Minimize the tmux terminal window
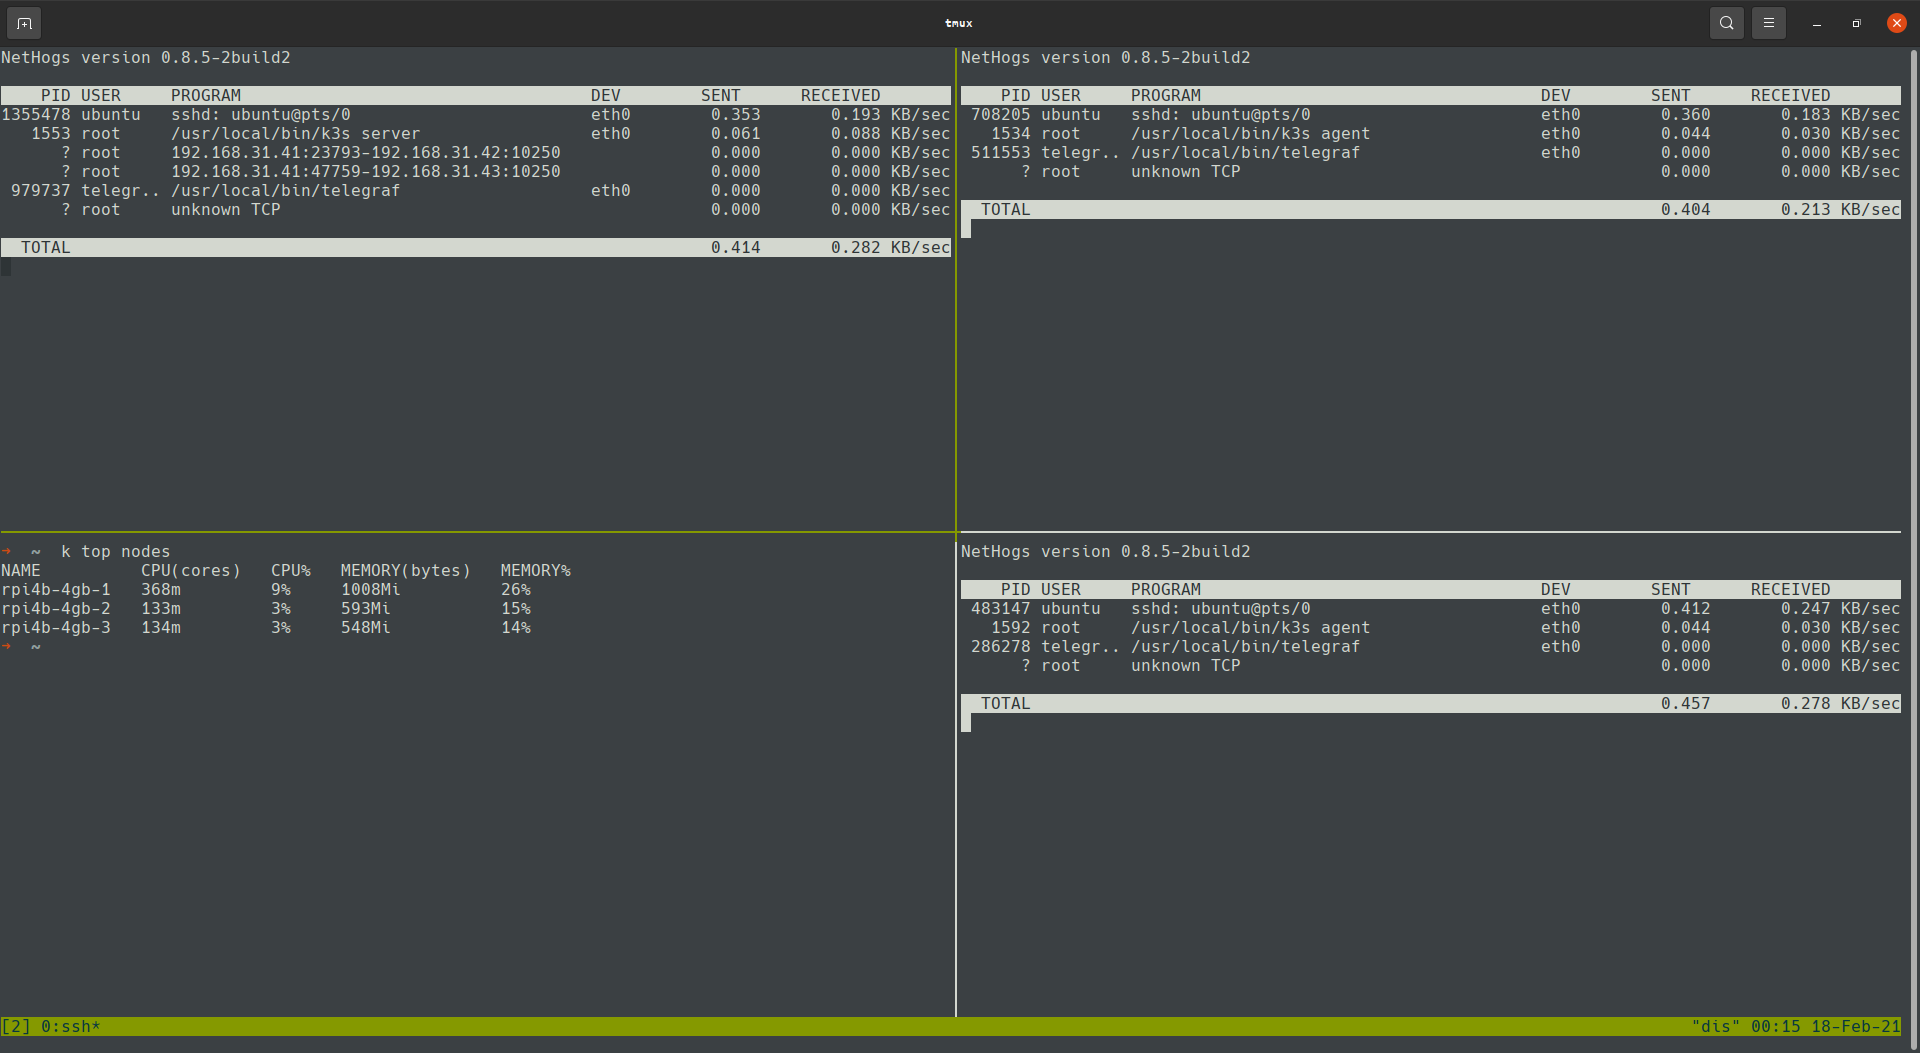Image resolution: width=1920 pixels, height=1053 pixels. point(1816,23)
